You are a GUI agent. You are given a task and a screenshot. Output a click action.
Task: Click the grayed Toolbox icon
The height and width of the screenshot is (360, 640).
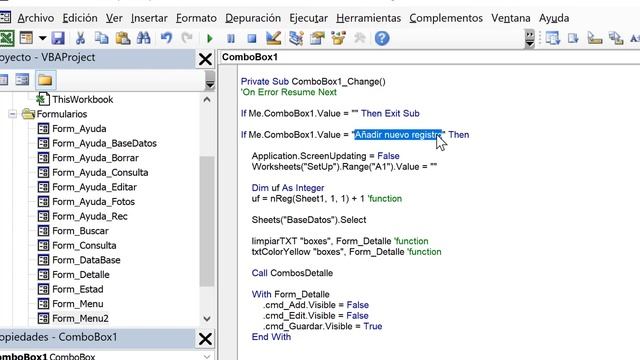click(x=360, y=38)
